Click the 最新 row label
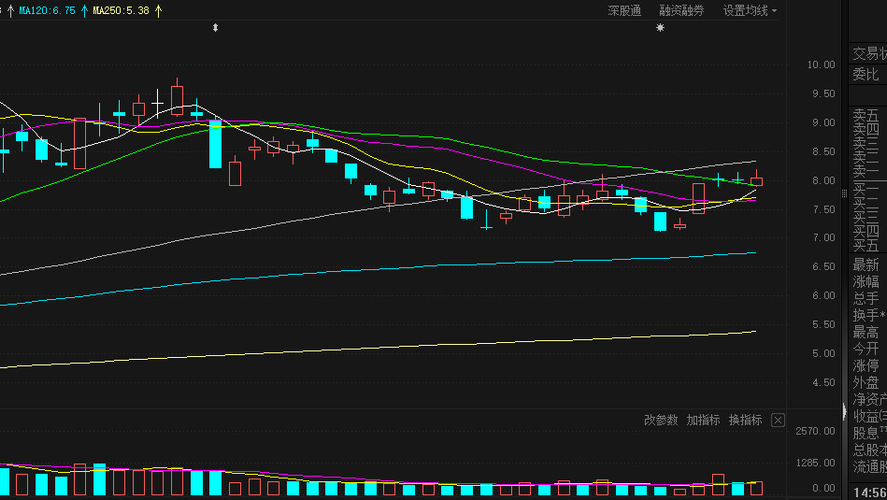The image size is (887, 500). coord(866,264)
